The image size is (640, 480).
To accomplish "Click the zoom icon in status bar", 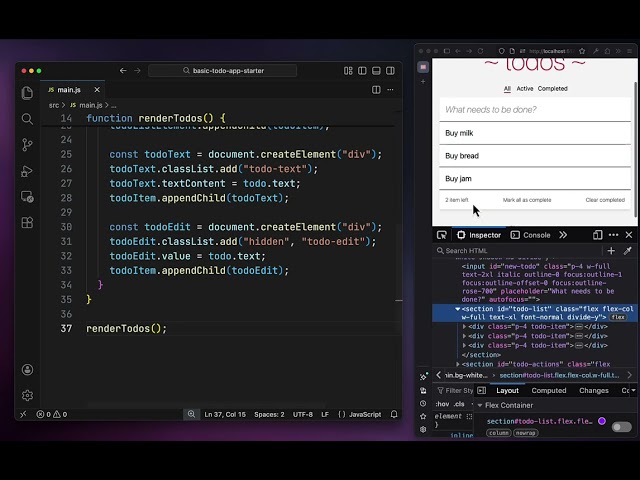I will pyautogui.click(x=191, y=414).
